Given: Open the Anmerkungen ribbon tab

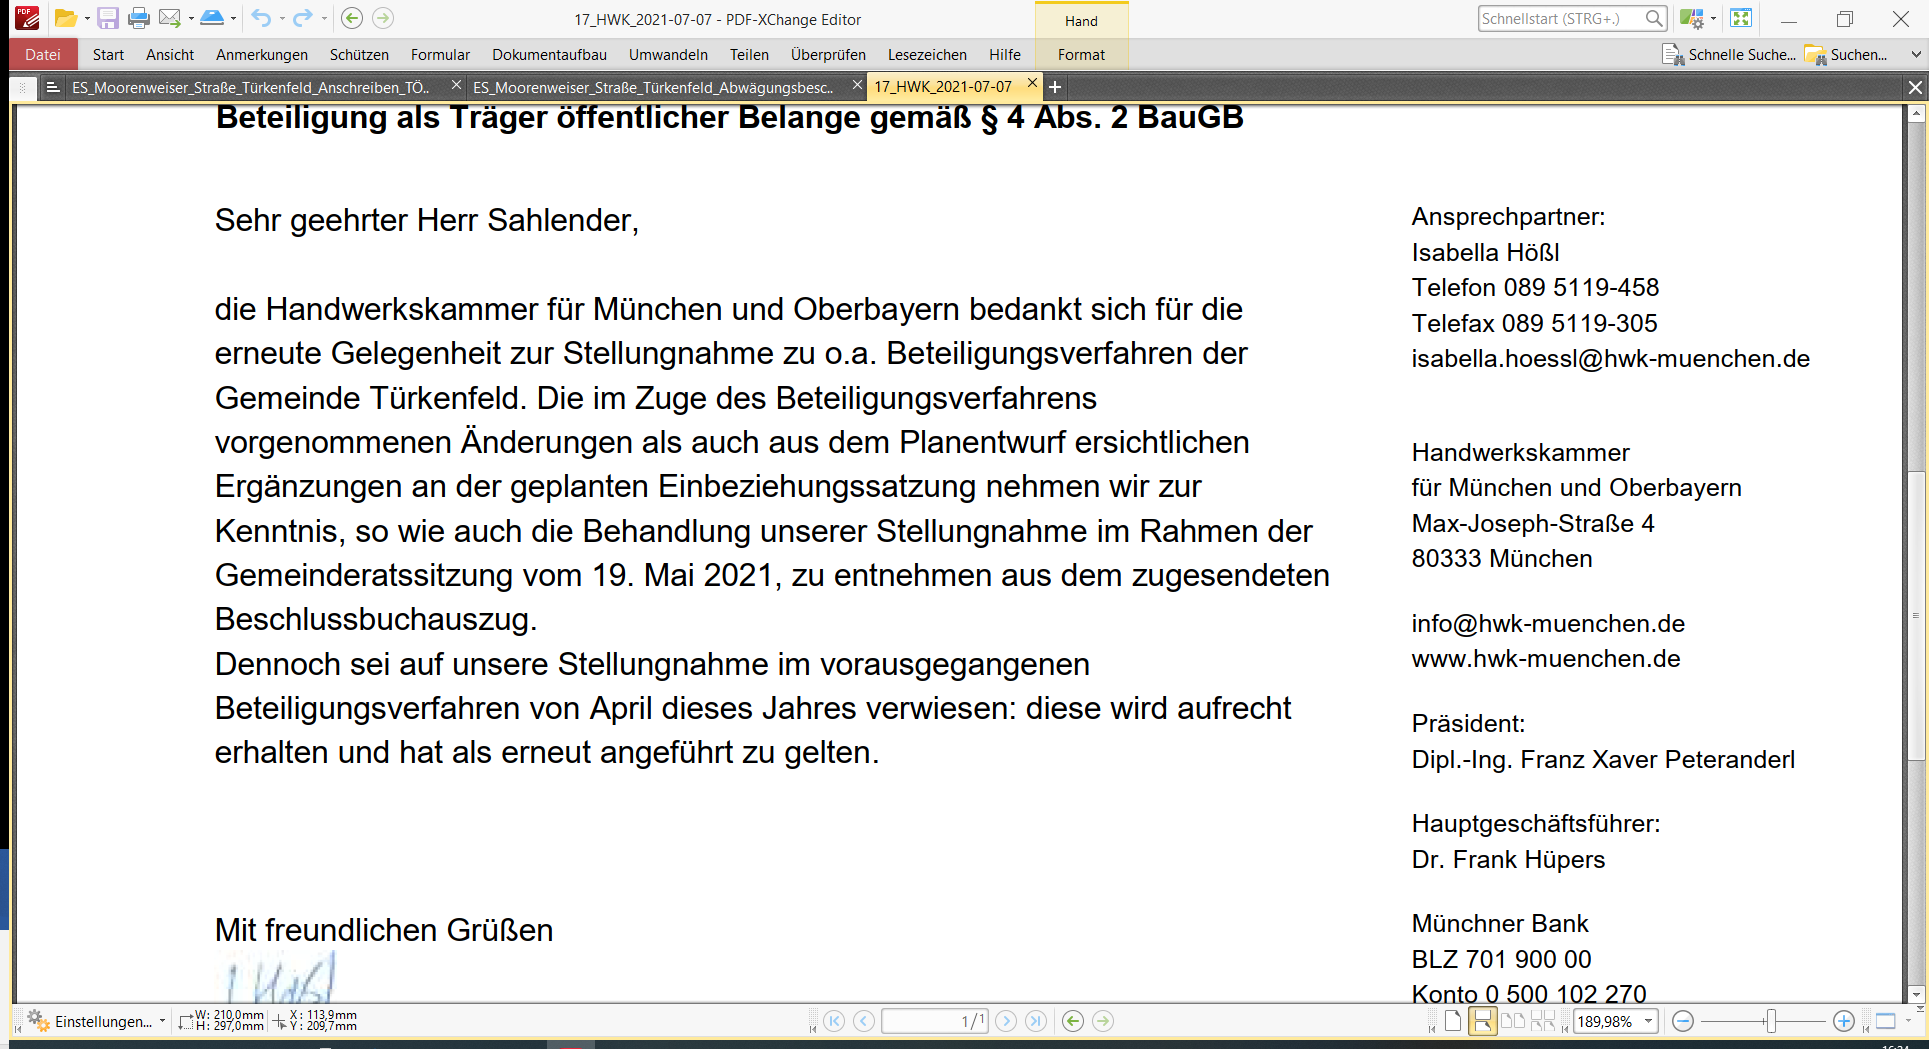Looking at the screenshot, I should point(262,55).
